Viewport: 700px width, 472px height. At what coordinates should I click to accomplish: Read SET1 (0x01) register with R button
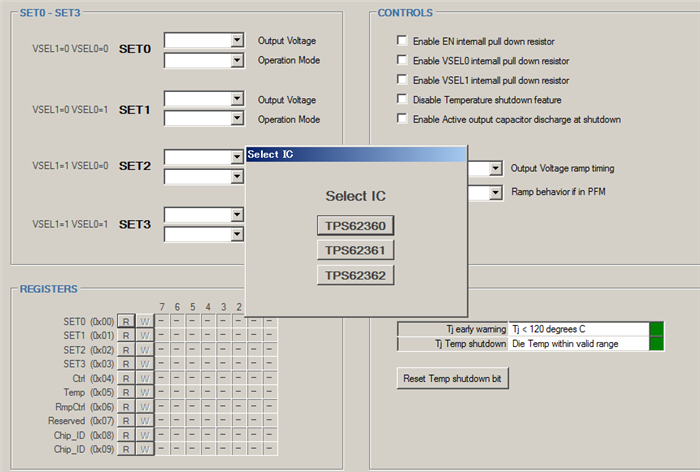pyautogui.click(x=126, y=335)
